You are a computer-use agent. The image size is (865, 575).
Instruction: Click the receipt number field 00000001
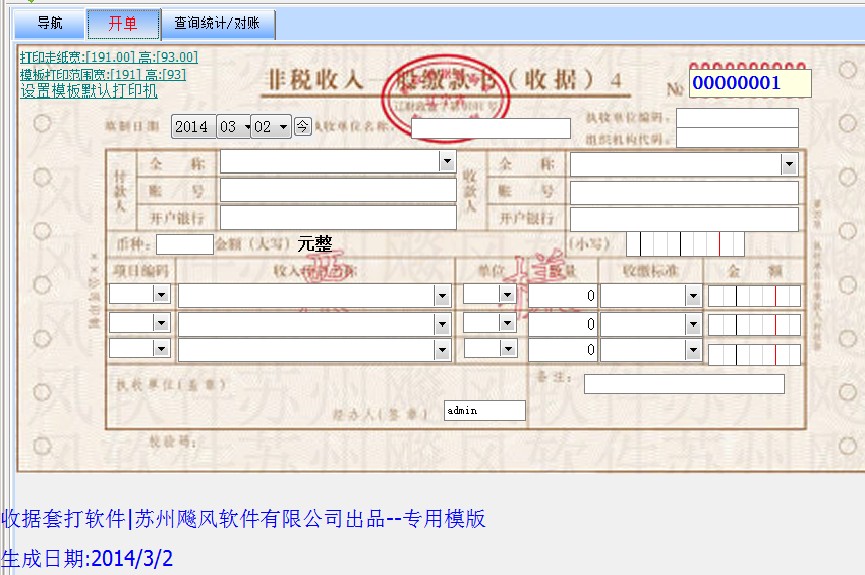[x=749, y=83]
